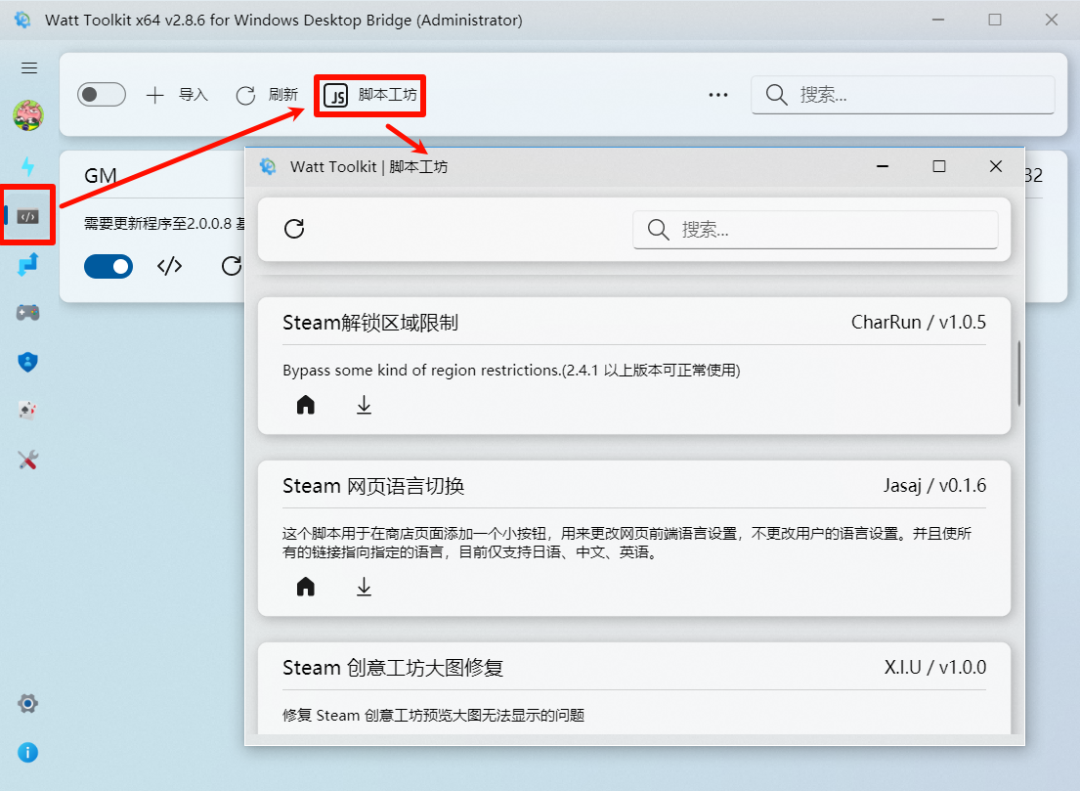Open the script configuration </> sidebar icon
This screenshot has width=1080, height=791.
point(27,215)
